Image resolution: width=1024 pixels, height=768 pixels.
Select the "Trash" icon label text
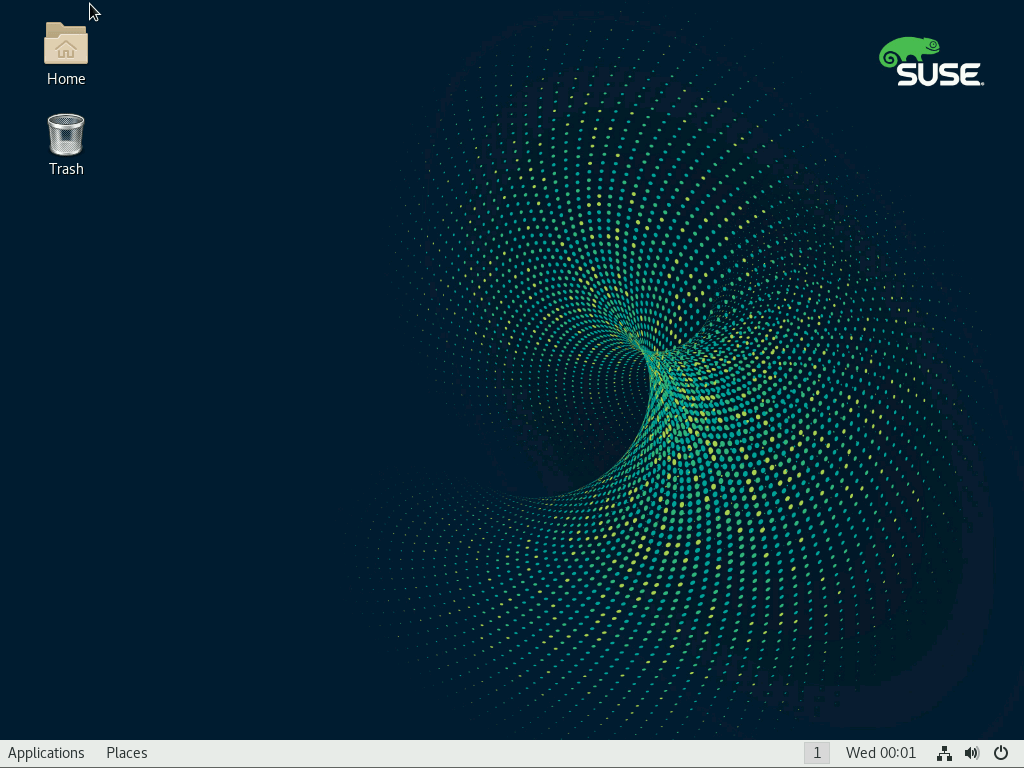point(66,169)
